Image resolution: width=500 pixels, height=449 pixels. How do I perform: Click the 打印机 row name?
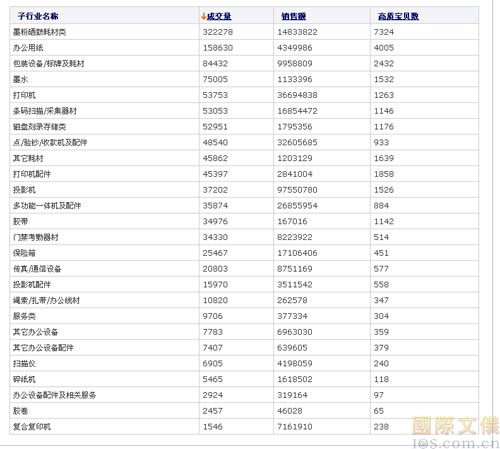(24, 95)
